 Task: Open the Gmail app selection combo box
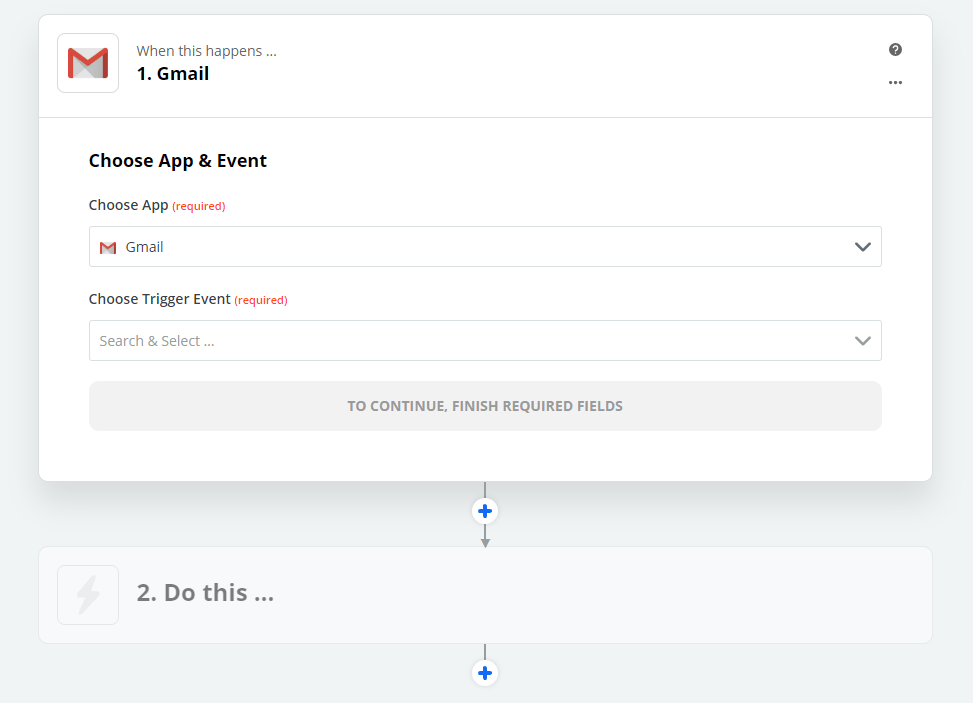(x=485, y=247)
